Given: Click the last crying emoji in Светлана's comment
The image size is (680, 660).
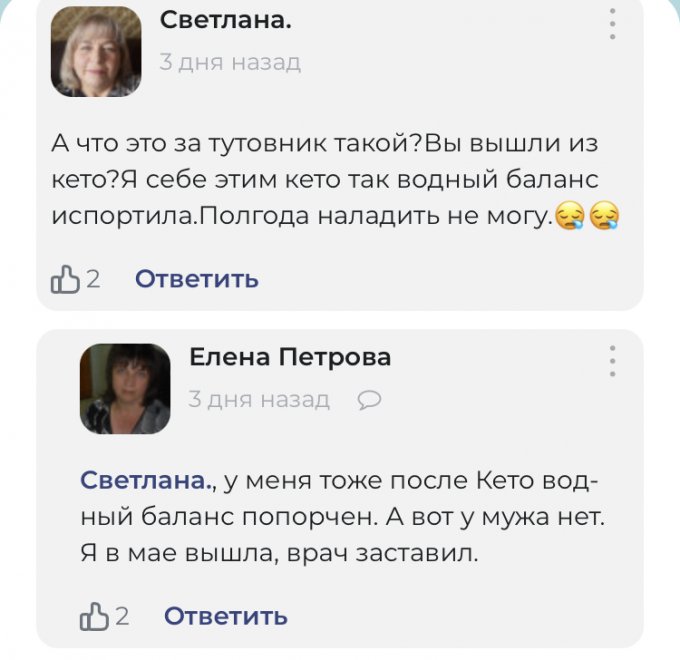Looking at the screenshot, I should coord(603,215).
